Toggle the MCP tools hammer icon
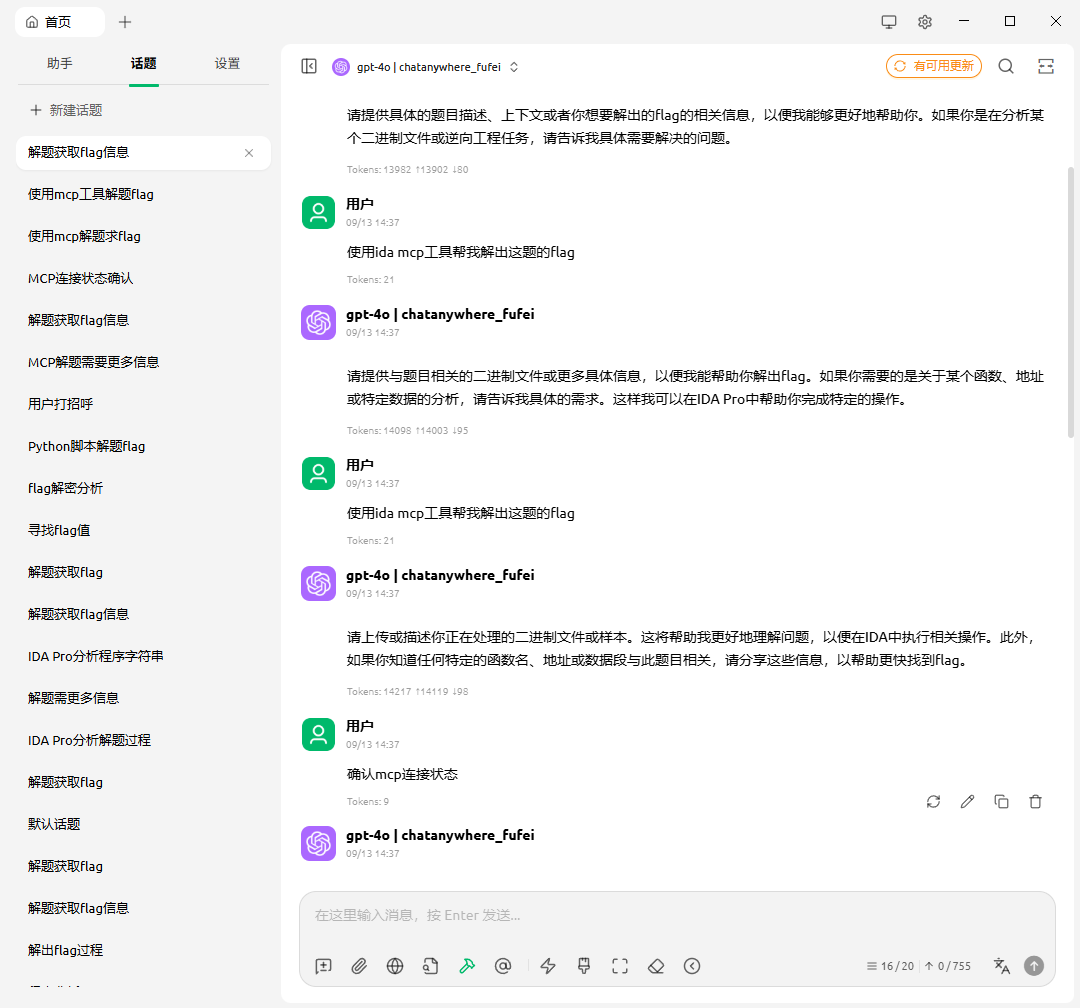1080x1008 pixels. pos(467,966)
